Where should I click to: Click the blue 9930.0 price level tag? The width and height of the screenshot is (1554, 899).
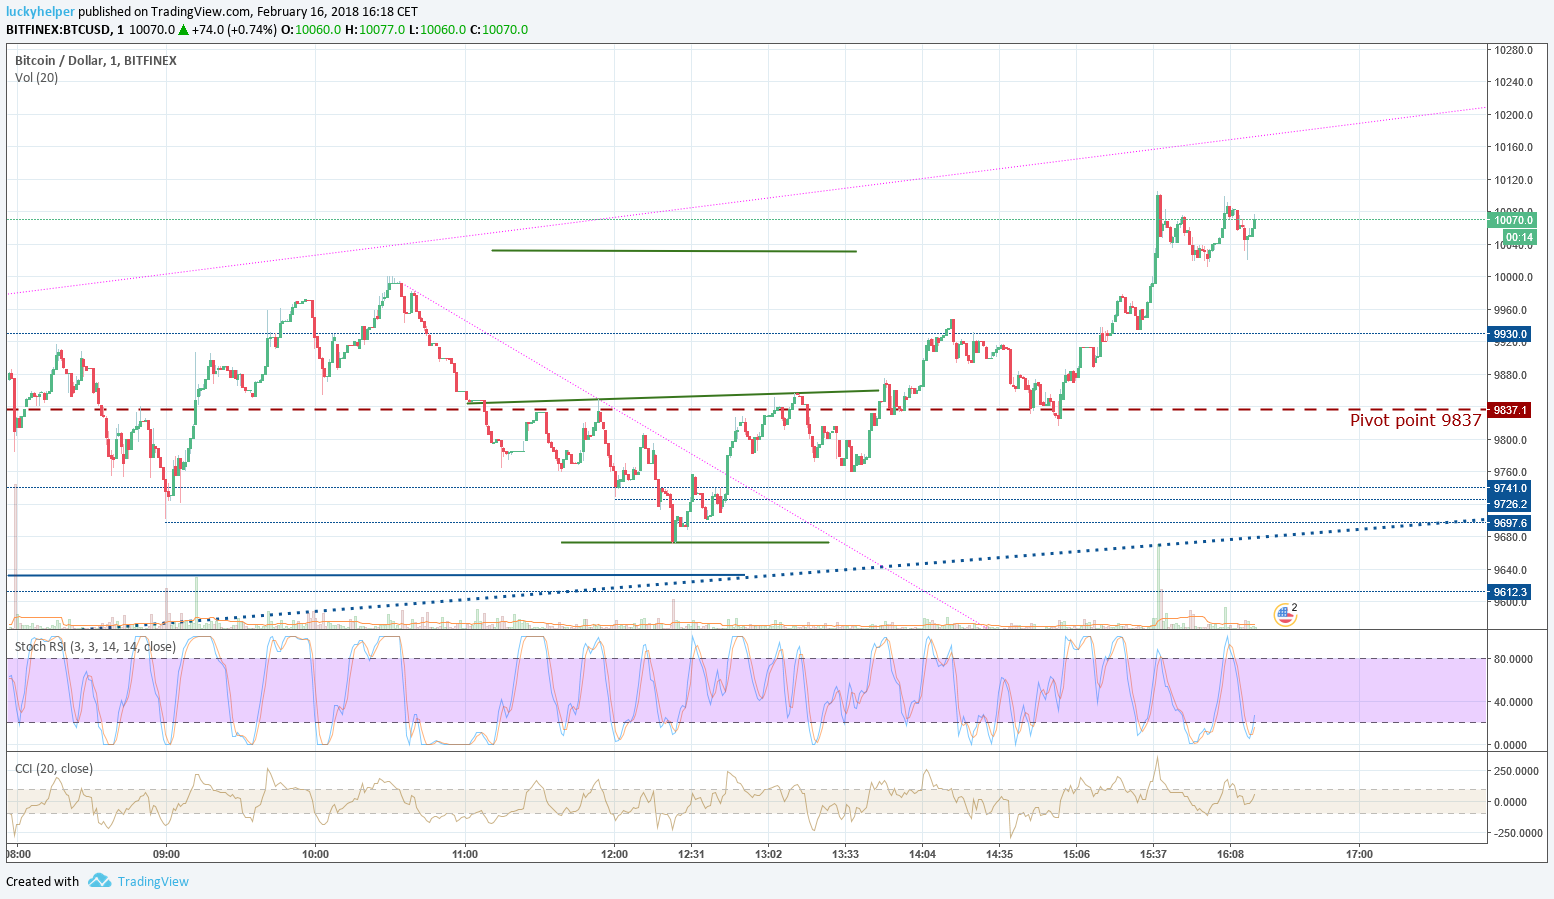1509,334
